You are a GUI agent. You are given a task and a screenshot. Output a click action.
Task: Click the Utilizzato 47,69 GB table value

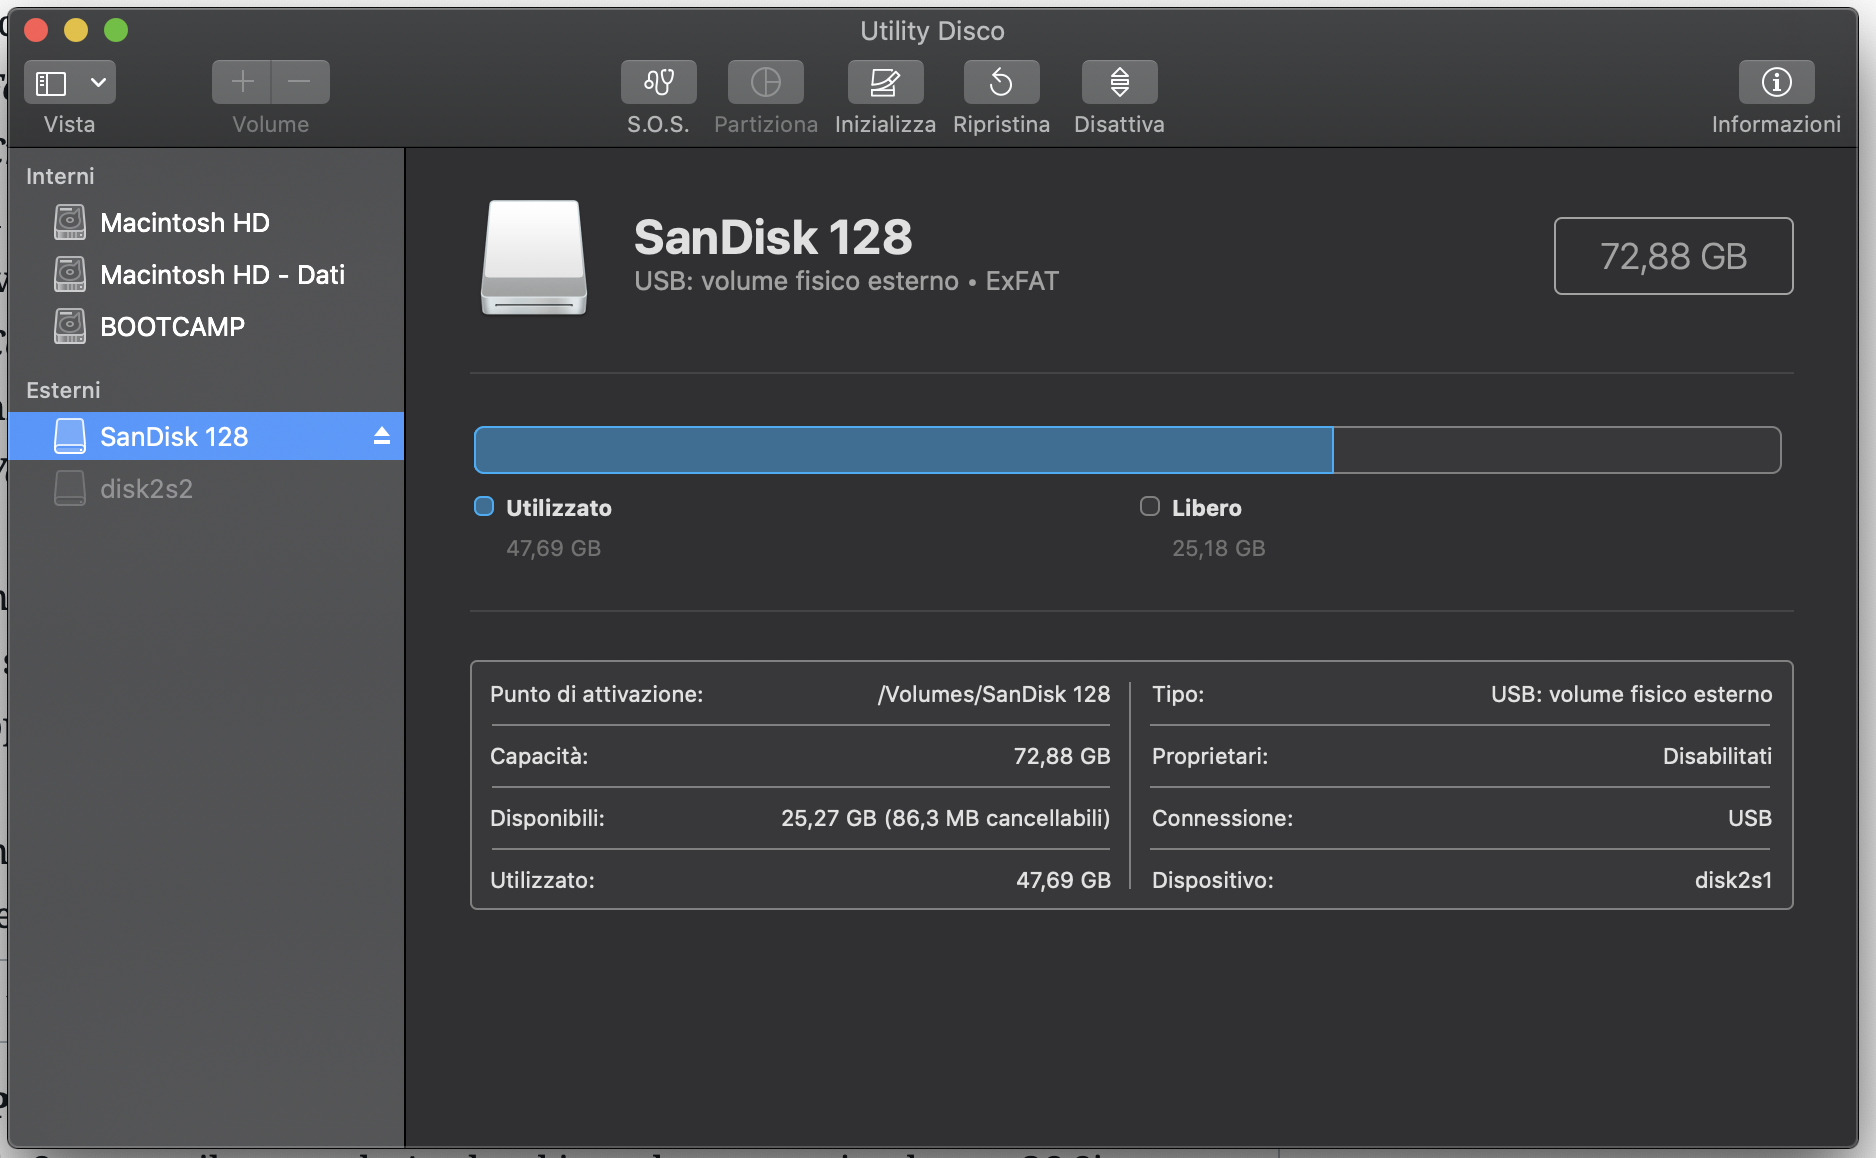click(x=1063, y=881)
